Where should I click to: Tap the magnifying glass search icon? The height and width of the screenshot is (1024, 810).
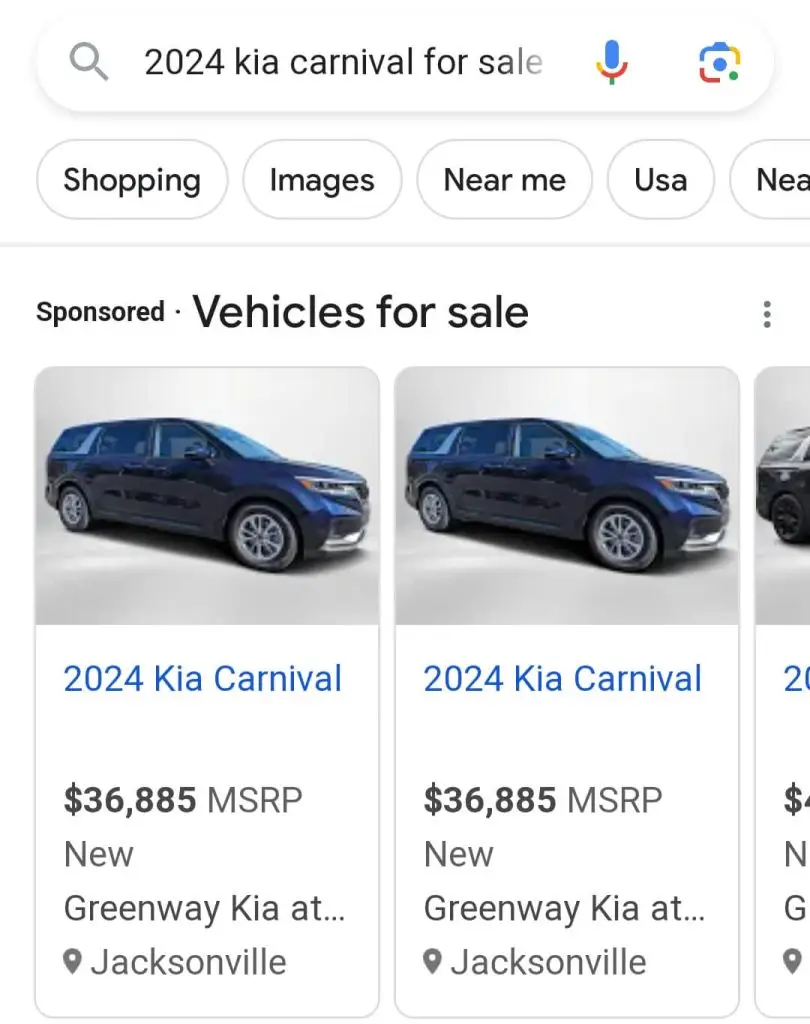(88, 63)
